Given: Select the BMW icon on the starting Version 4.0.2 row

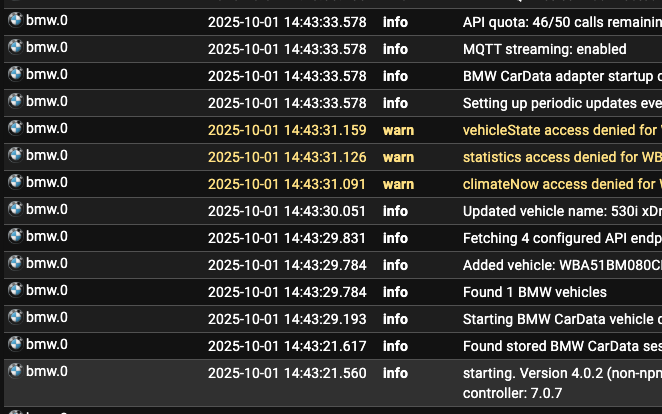Looking at the screenshot, I should 15,371.
